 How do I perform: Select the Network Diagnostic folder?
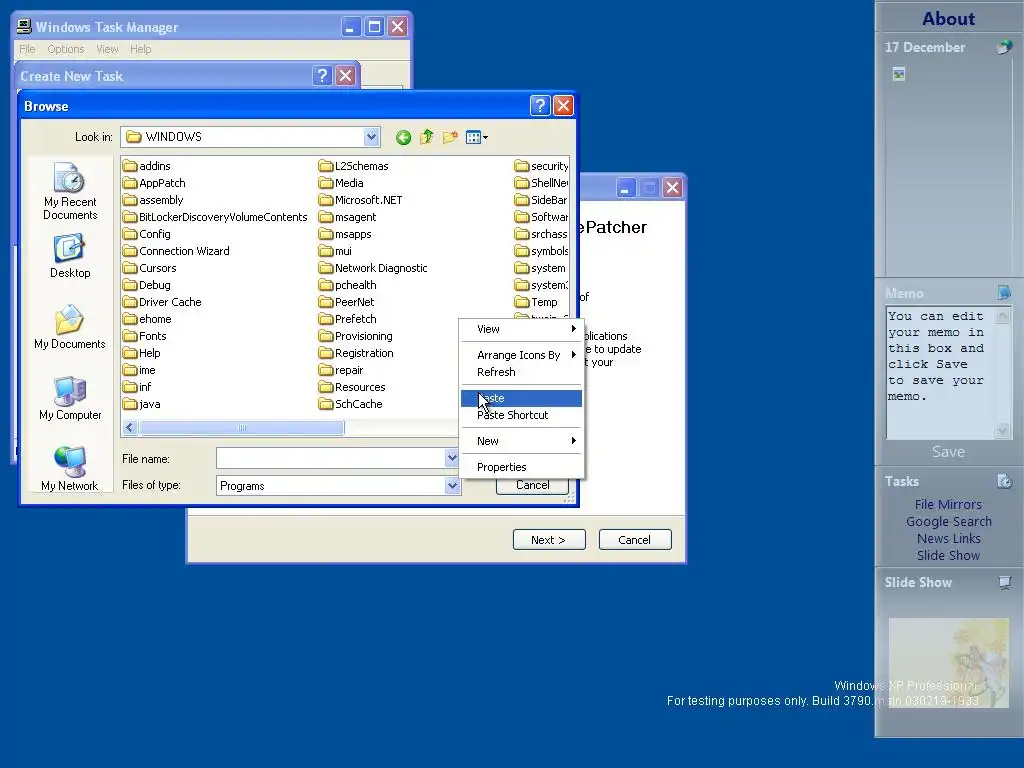(x=374, y=268)
